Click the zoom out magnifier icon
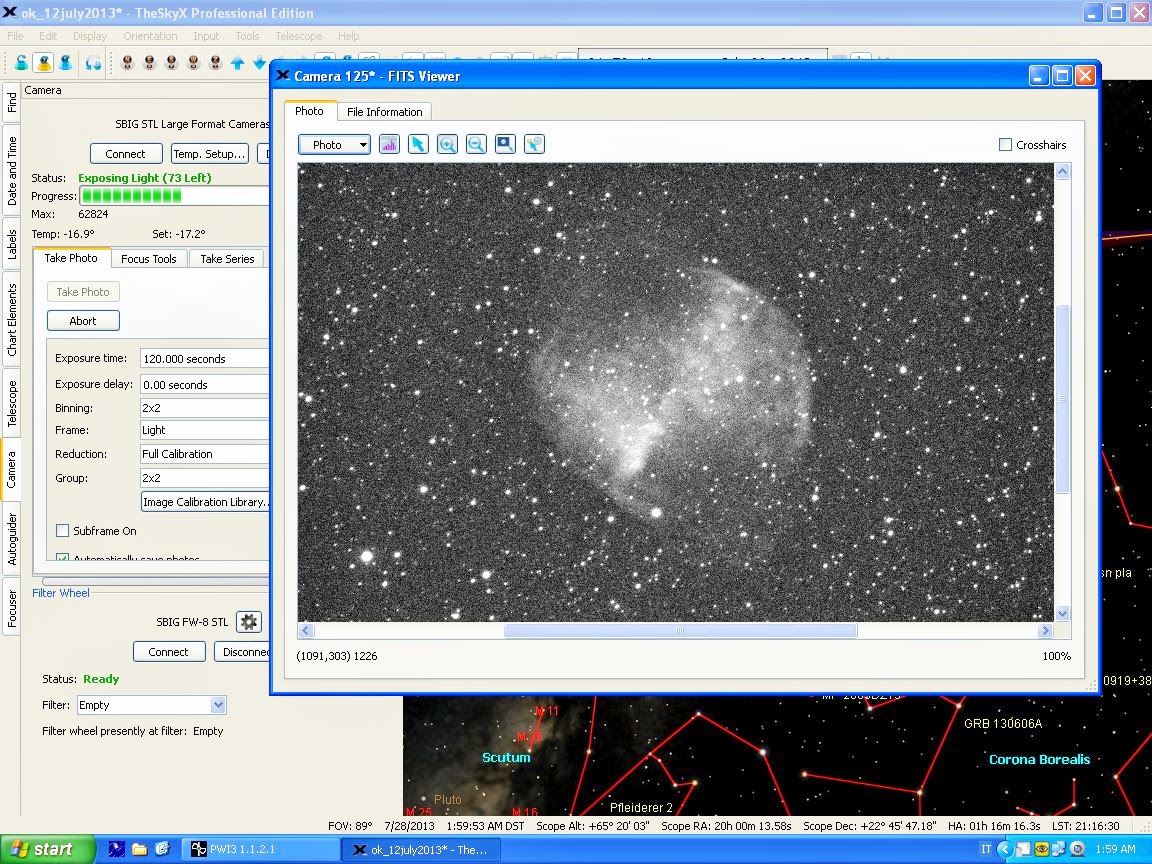Viewport: 1152px width, 864px height. click(476, 145)
